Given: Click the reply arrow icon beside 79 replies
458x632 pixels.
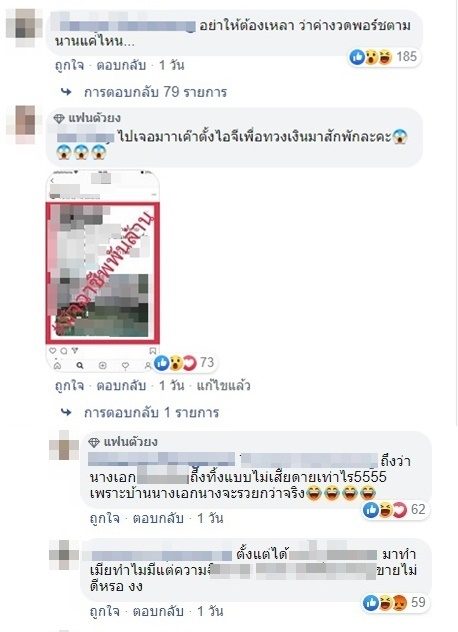Looking at the screenshot, I should click(x=66, y=92).
